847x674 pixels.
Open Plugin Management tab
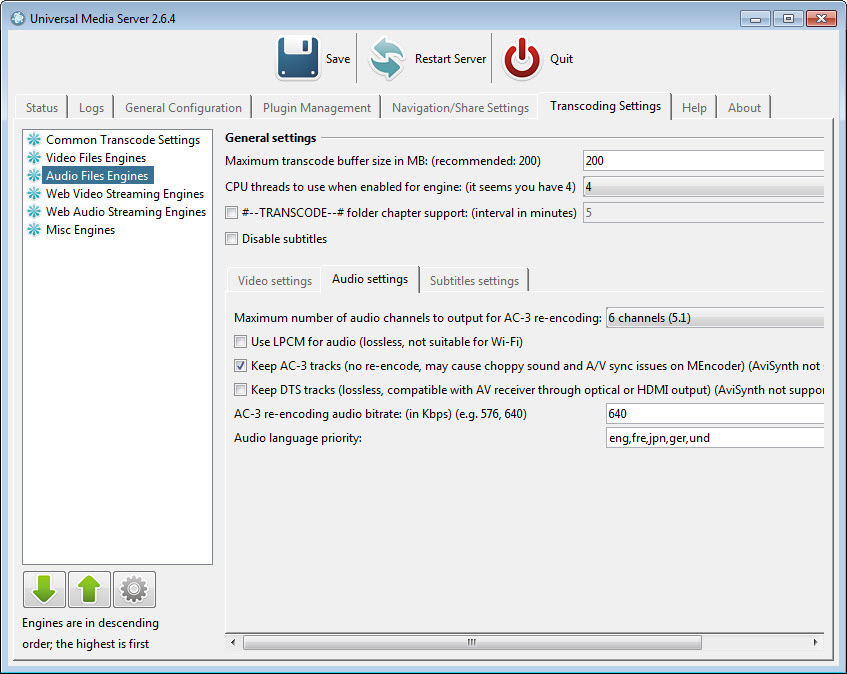coord(317,107)
